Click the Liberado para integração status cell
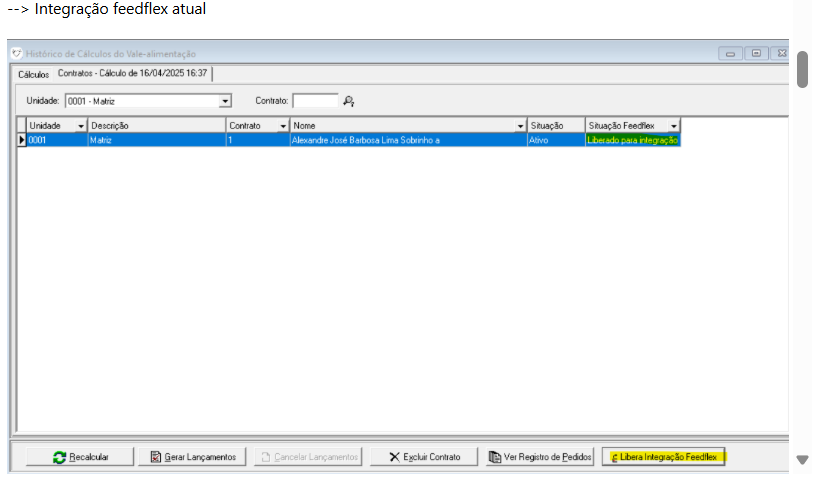This screenshot has width=813, height=477. coord(633,141)
